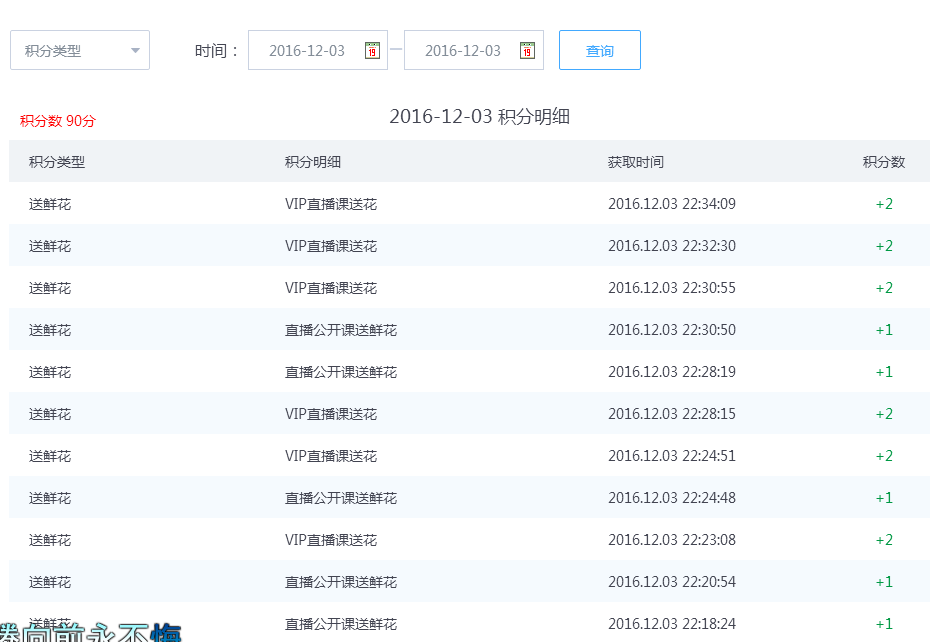Click the 积分类型 column header
The width and height of the screenshot is (934, 642).
click(x=57, y=162)
